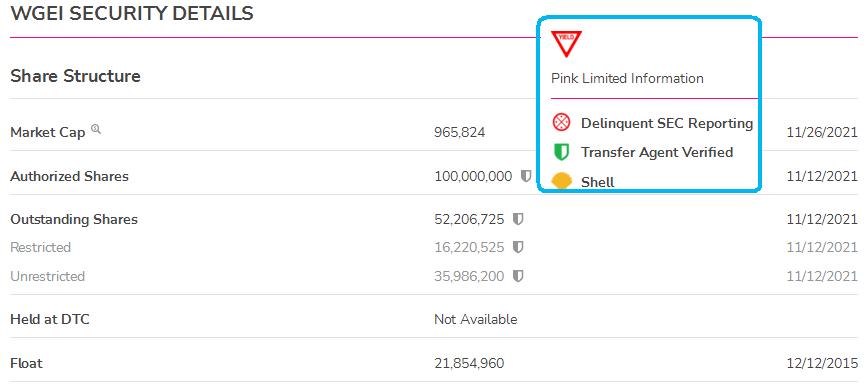
Task: Click the shield icon beside Restricted 16,220,525
Action: [x=518, y=247]
